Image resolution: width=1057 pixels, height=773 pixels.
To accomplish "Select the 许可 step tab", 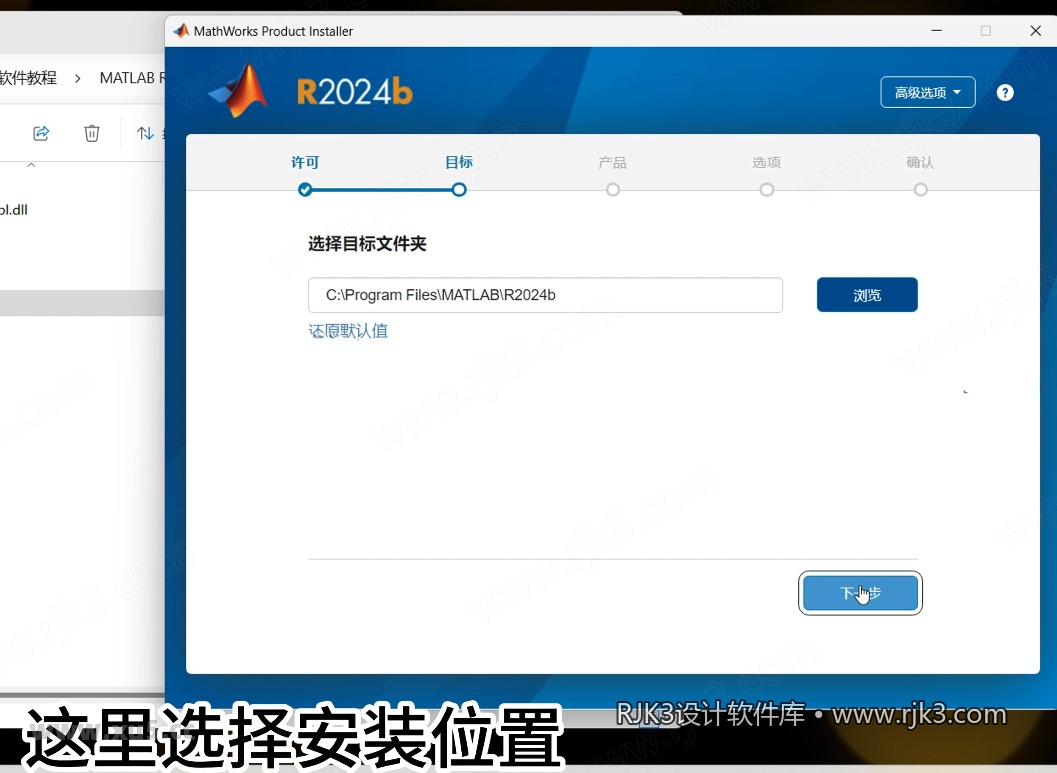I will 305,162.
